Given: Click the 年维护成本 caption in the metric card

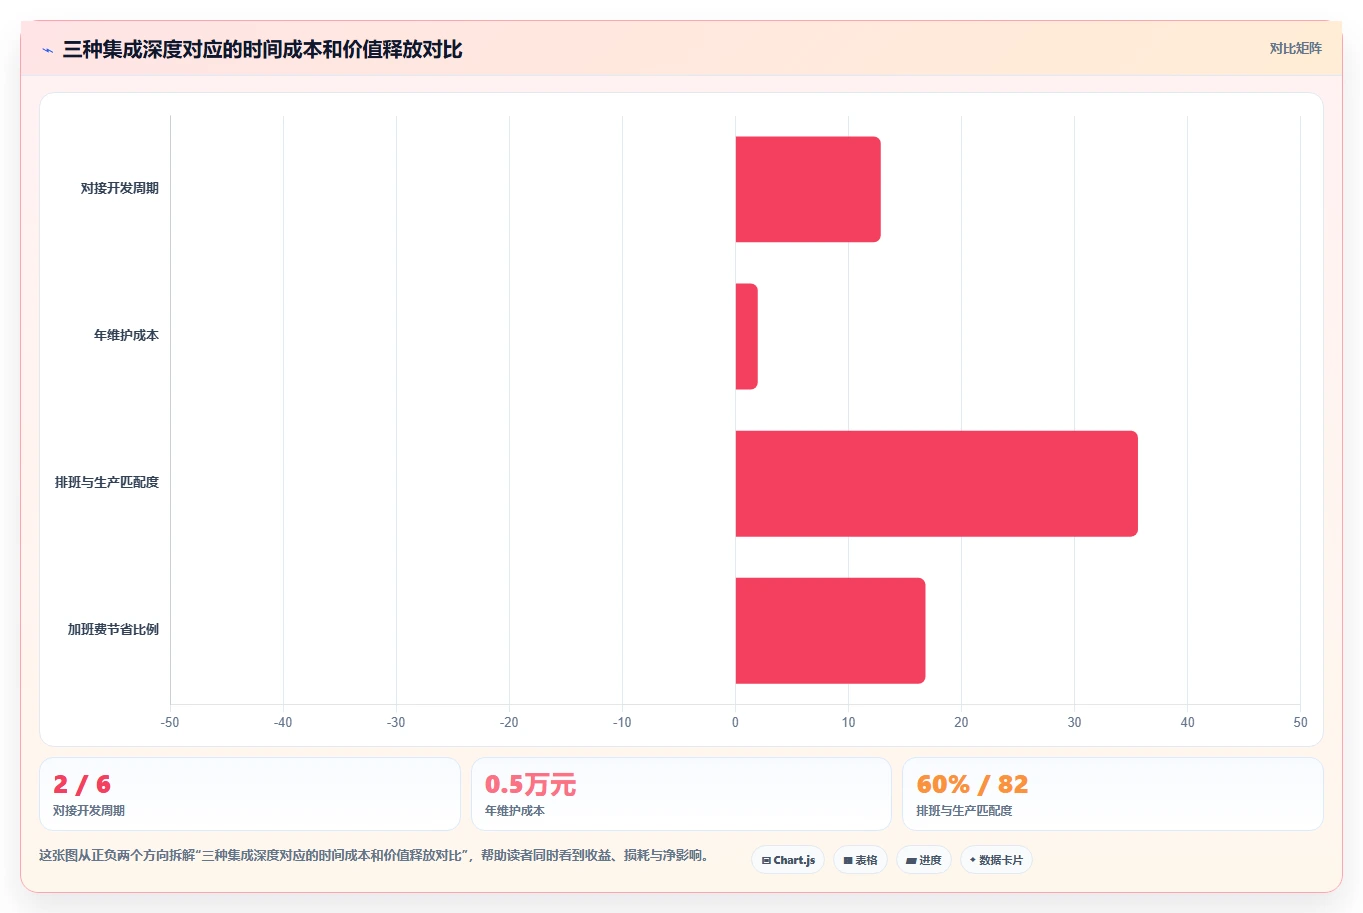Looking at the screenshot, I should pos(515,811).
